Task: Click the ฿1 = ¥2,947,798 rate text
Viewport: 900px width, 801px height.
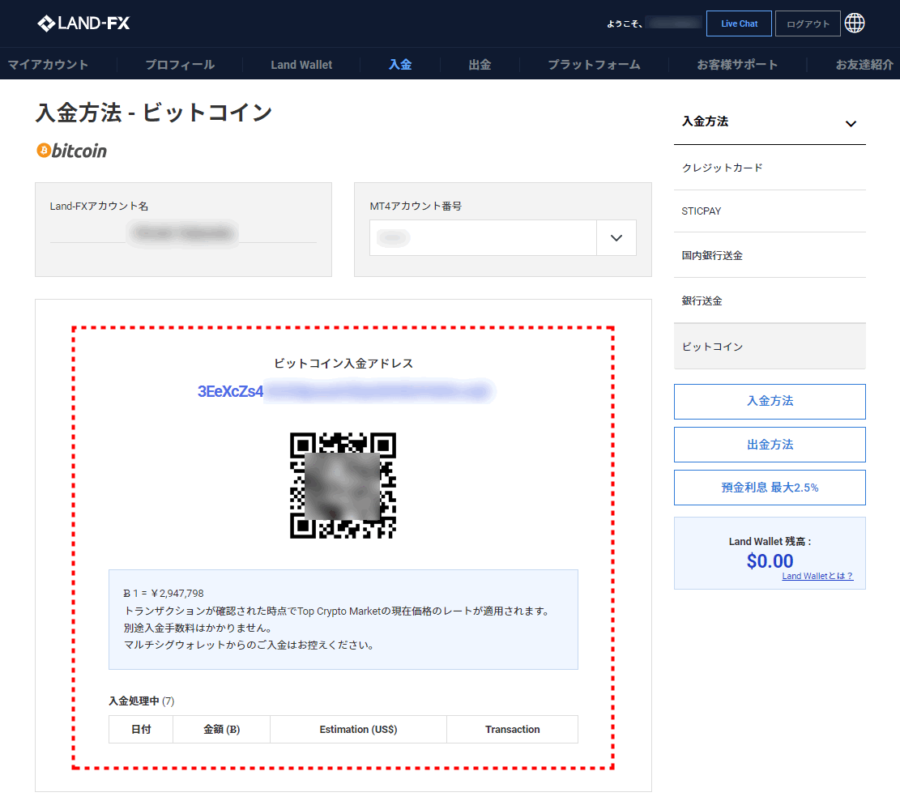Action: pos(164,593)
